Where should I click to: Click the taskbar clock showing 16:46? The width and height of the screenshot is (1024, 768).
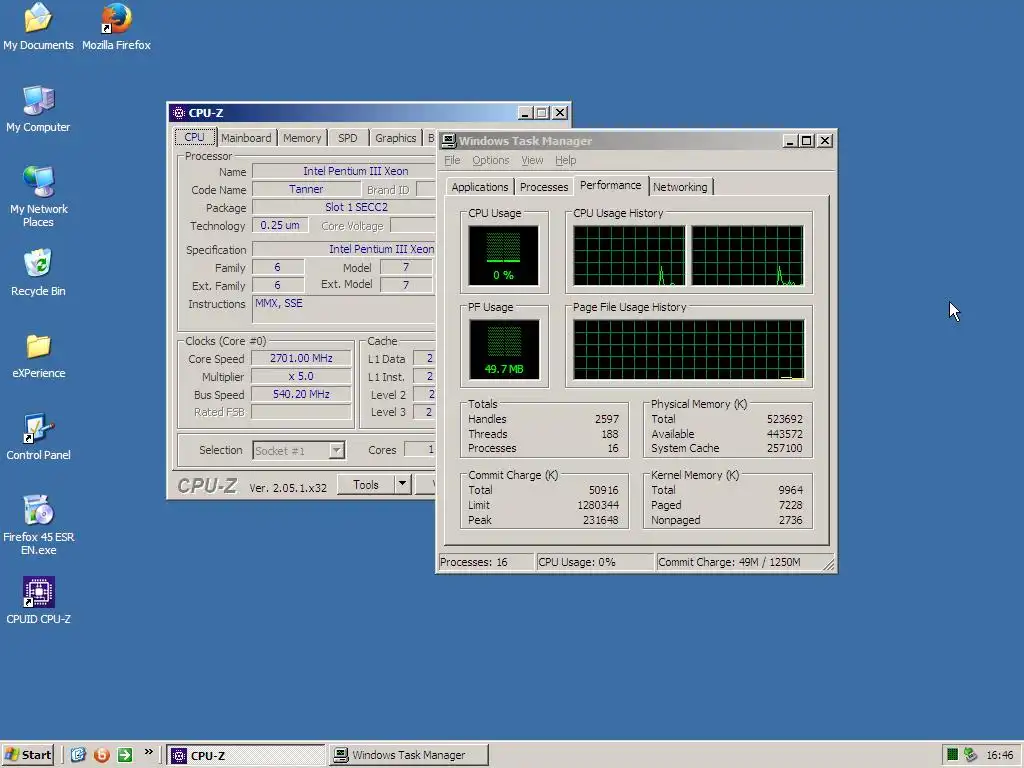(1000, 755)
